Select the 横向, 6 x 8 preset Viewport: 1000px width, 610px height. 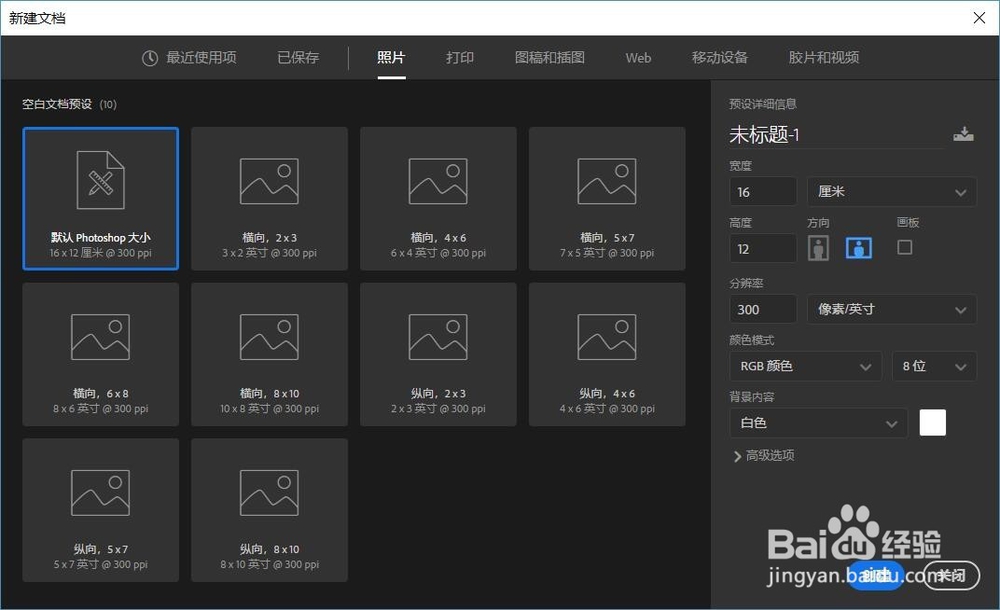coord(101,354)
